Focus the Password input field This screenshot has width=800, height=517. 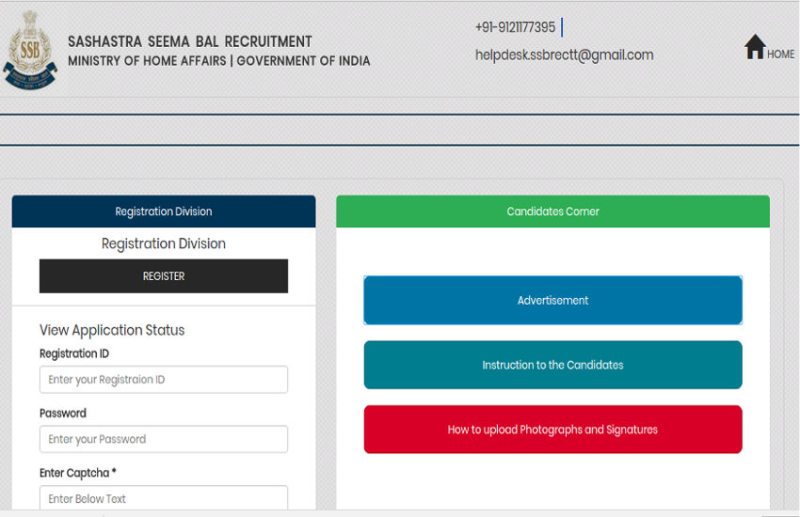coord(163,439)
